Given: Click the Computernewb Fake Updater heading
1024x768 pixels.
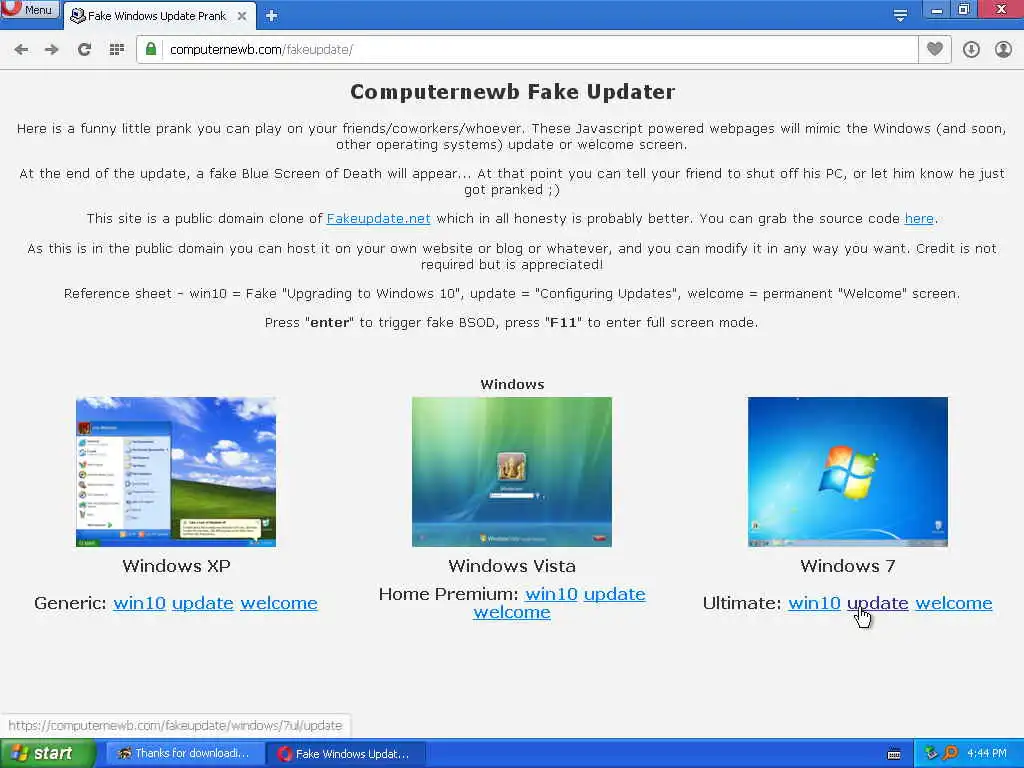Looking at the screenshot, I should [x=512, y=92].
